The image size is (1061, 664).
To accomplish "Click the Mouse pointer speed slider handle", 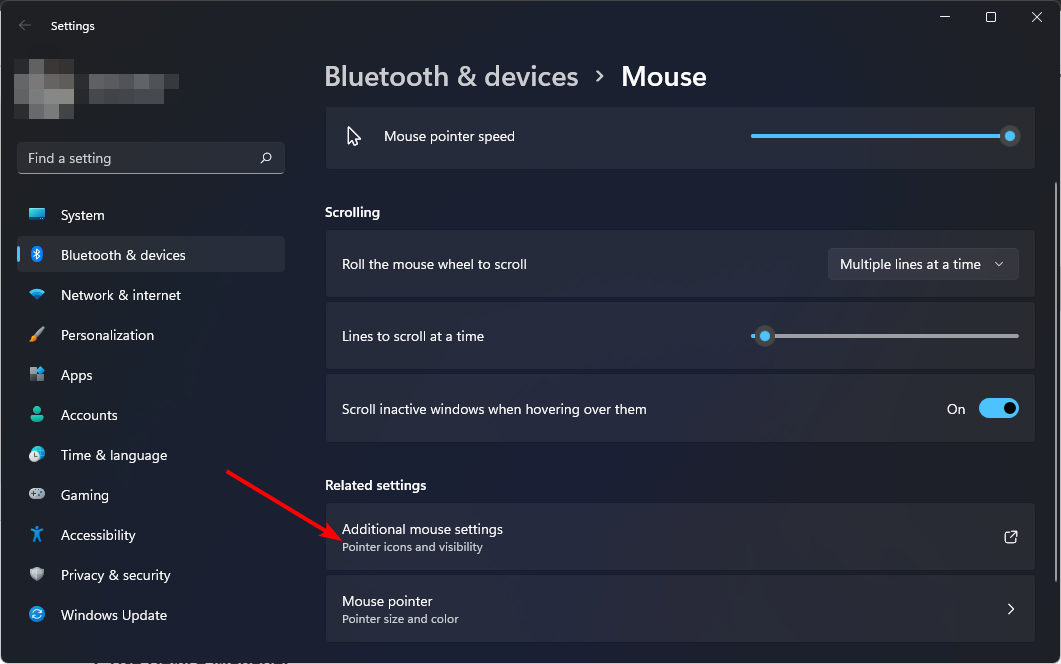I will tap(1010, 136).
